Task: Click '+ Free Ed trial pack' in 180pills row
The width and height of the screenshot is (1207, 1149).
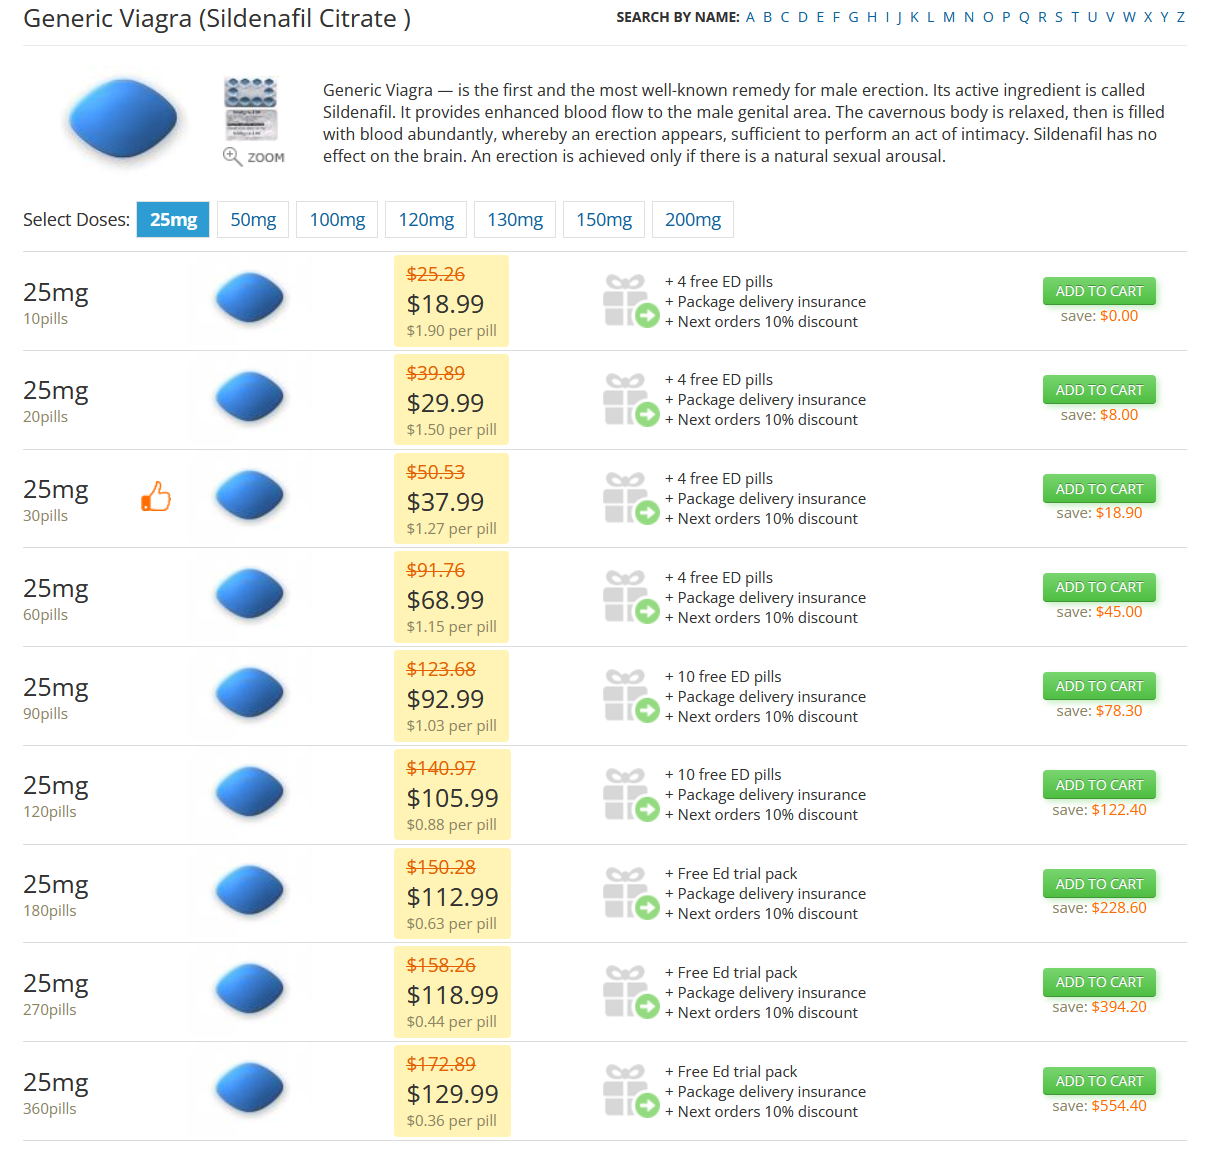Action: coord(731,874)
